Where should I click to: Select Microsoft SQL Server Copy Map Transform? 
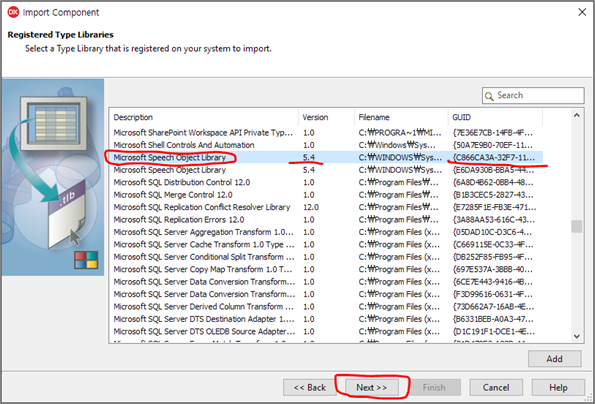tap(326, 269)
